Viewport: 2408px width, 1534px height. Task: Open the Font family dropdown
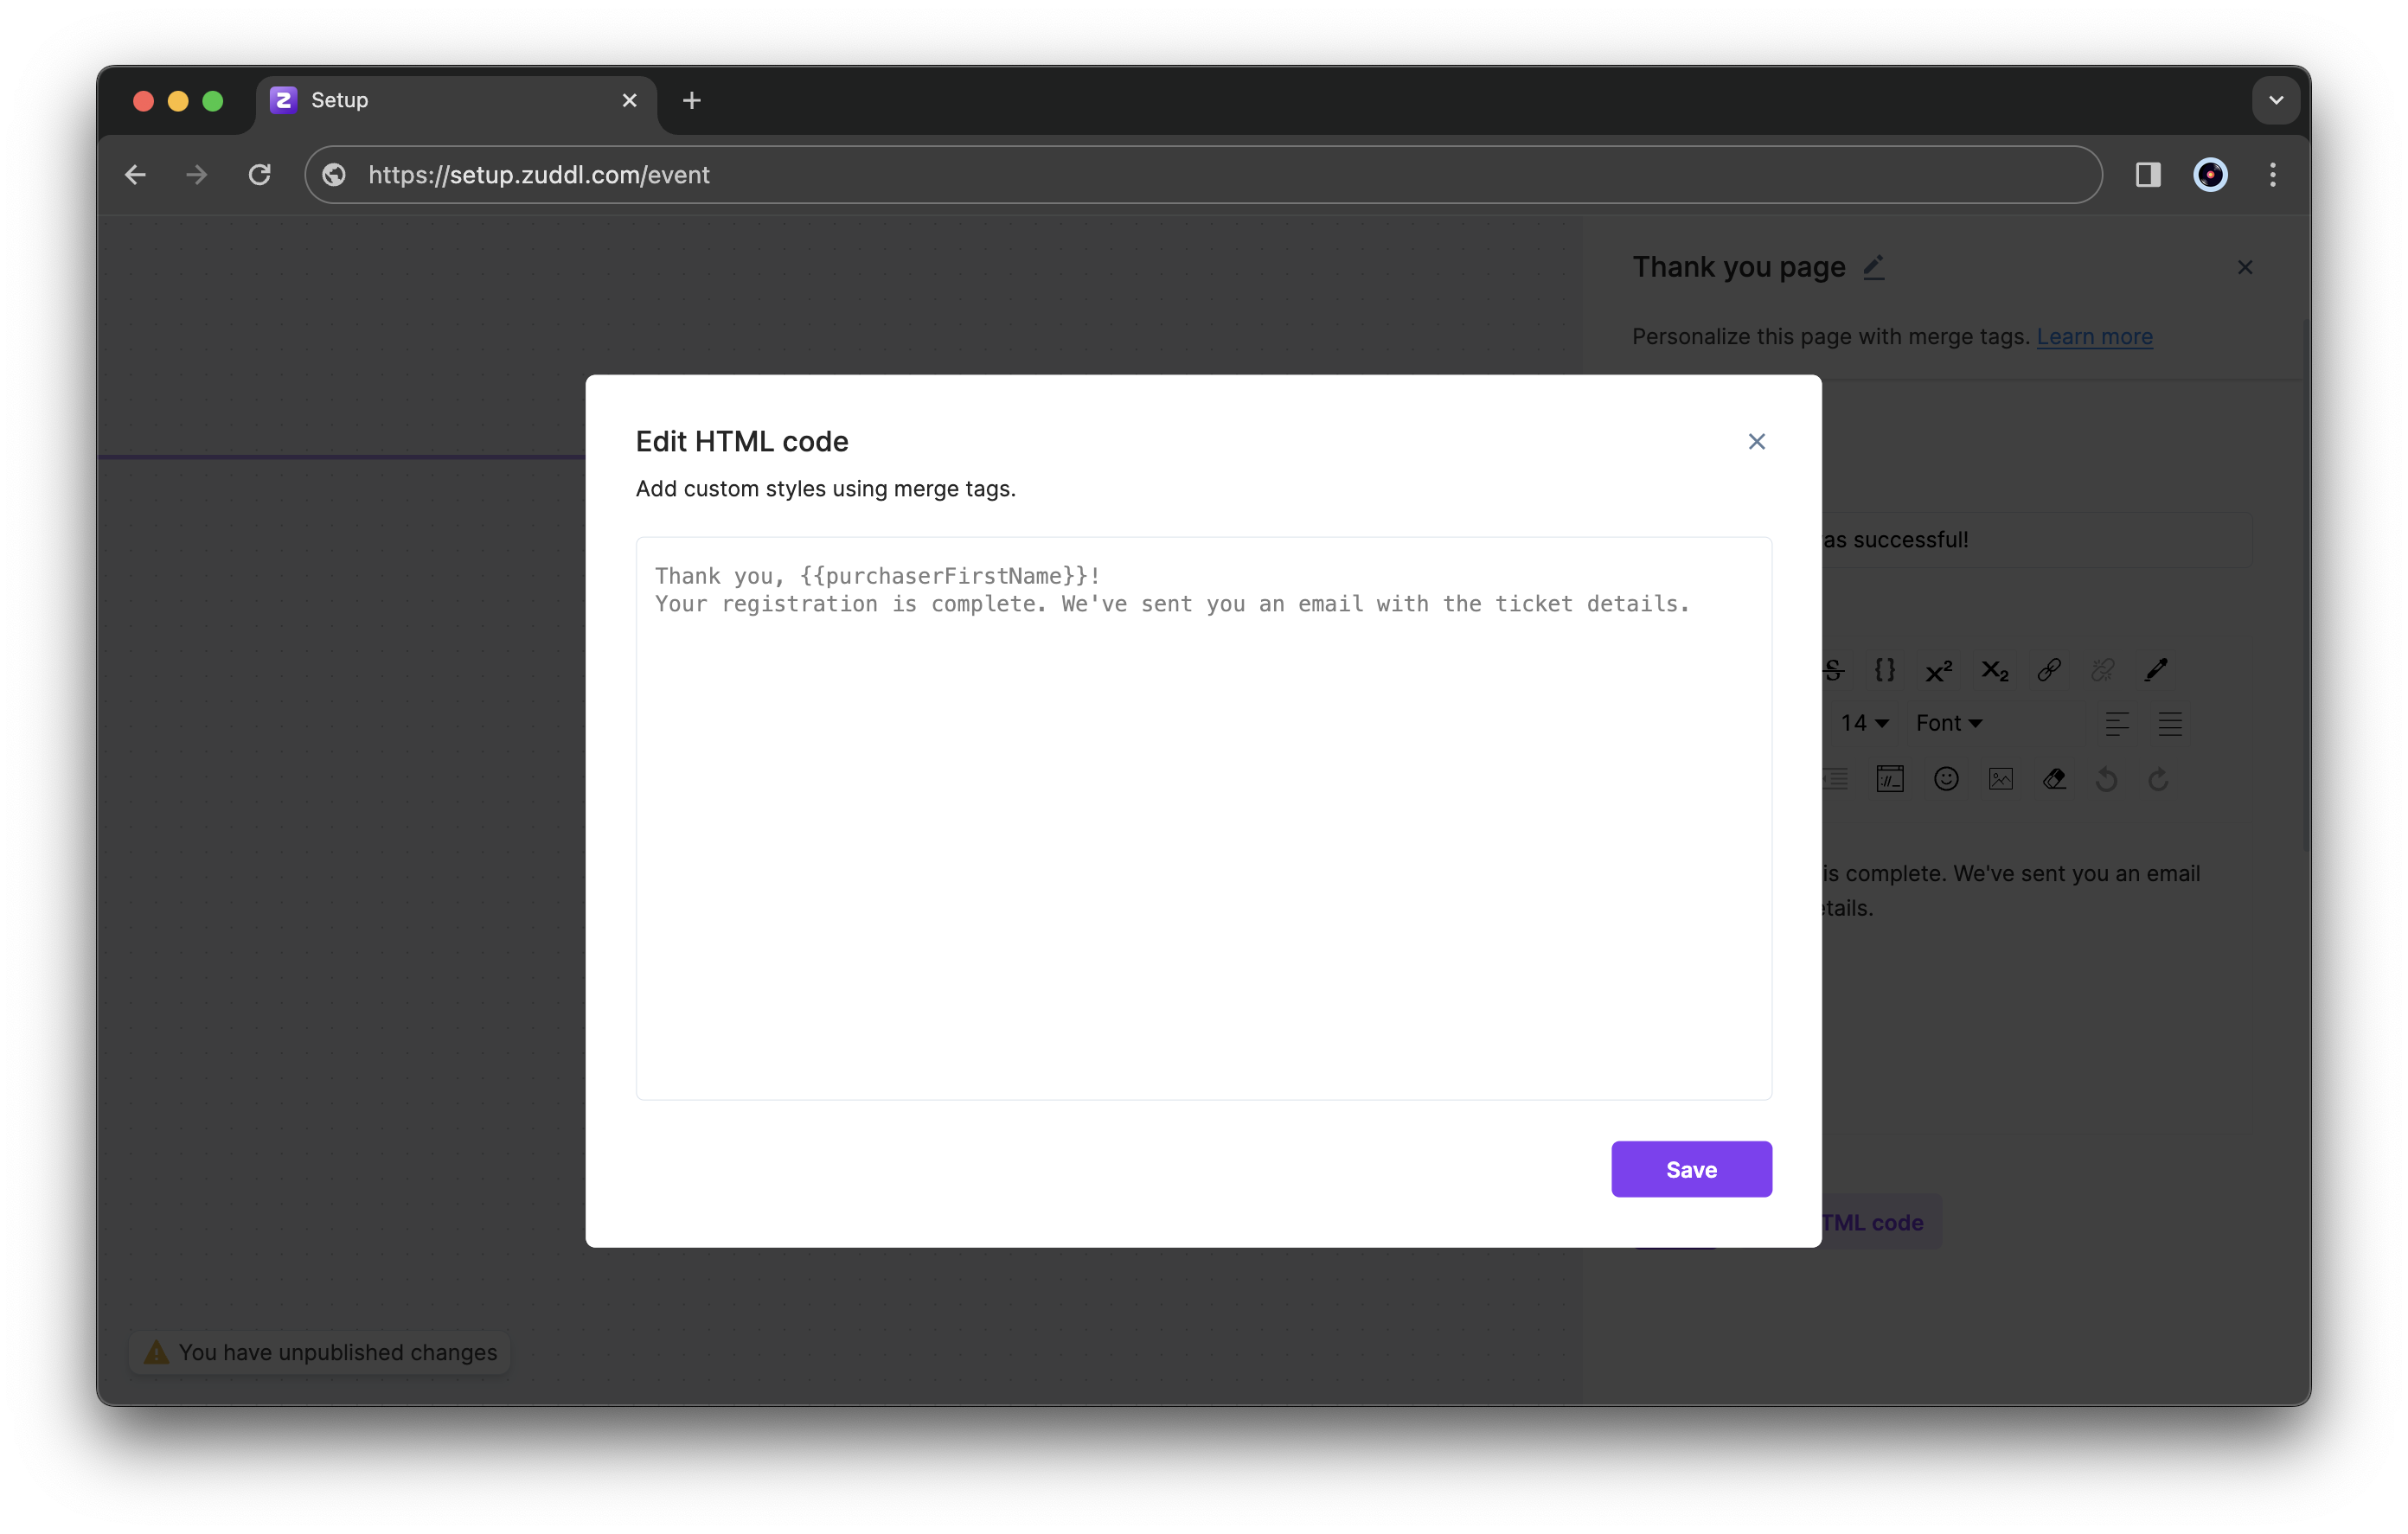pos(1948,723)
